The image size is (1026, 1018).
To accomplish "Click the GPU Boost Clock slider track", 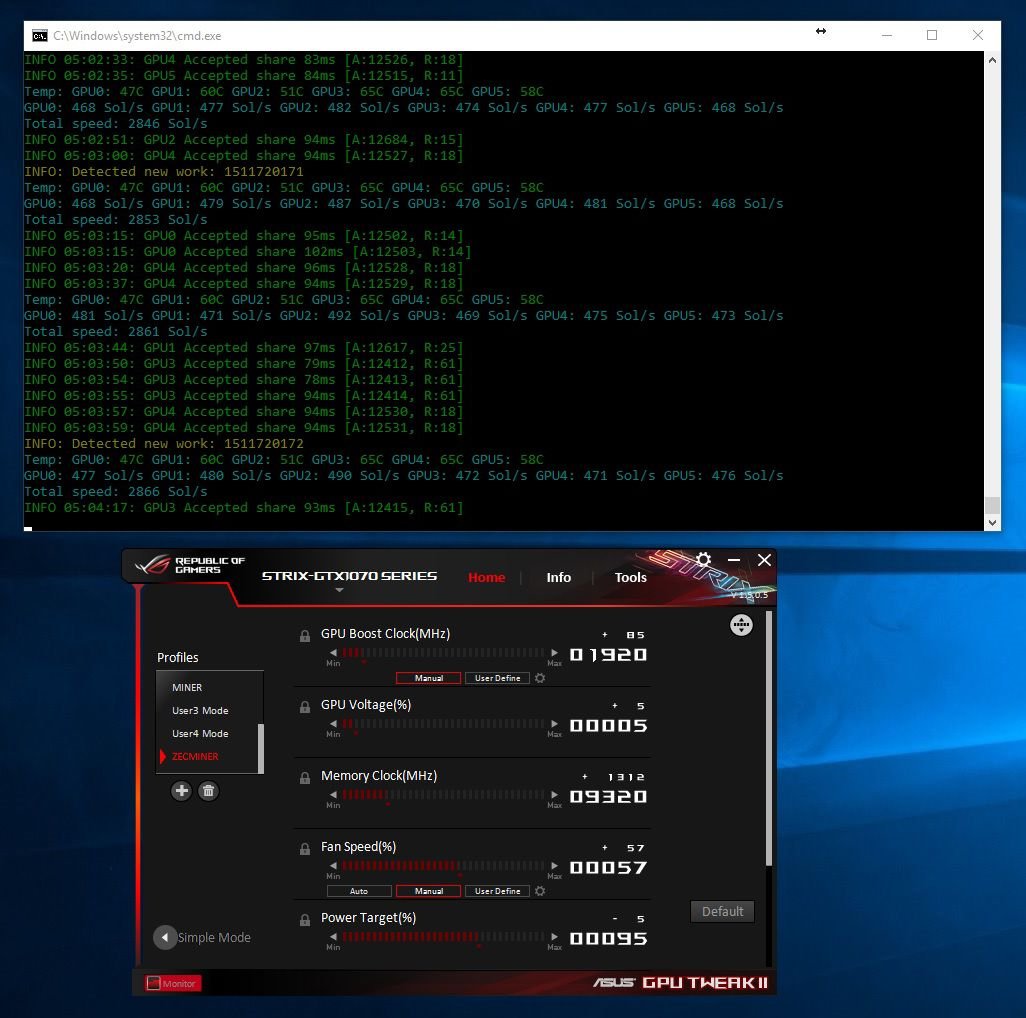I will (x=443, y=652).
